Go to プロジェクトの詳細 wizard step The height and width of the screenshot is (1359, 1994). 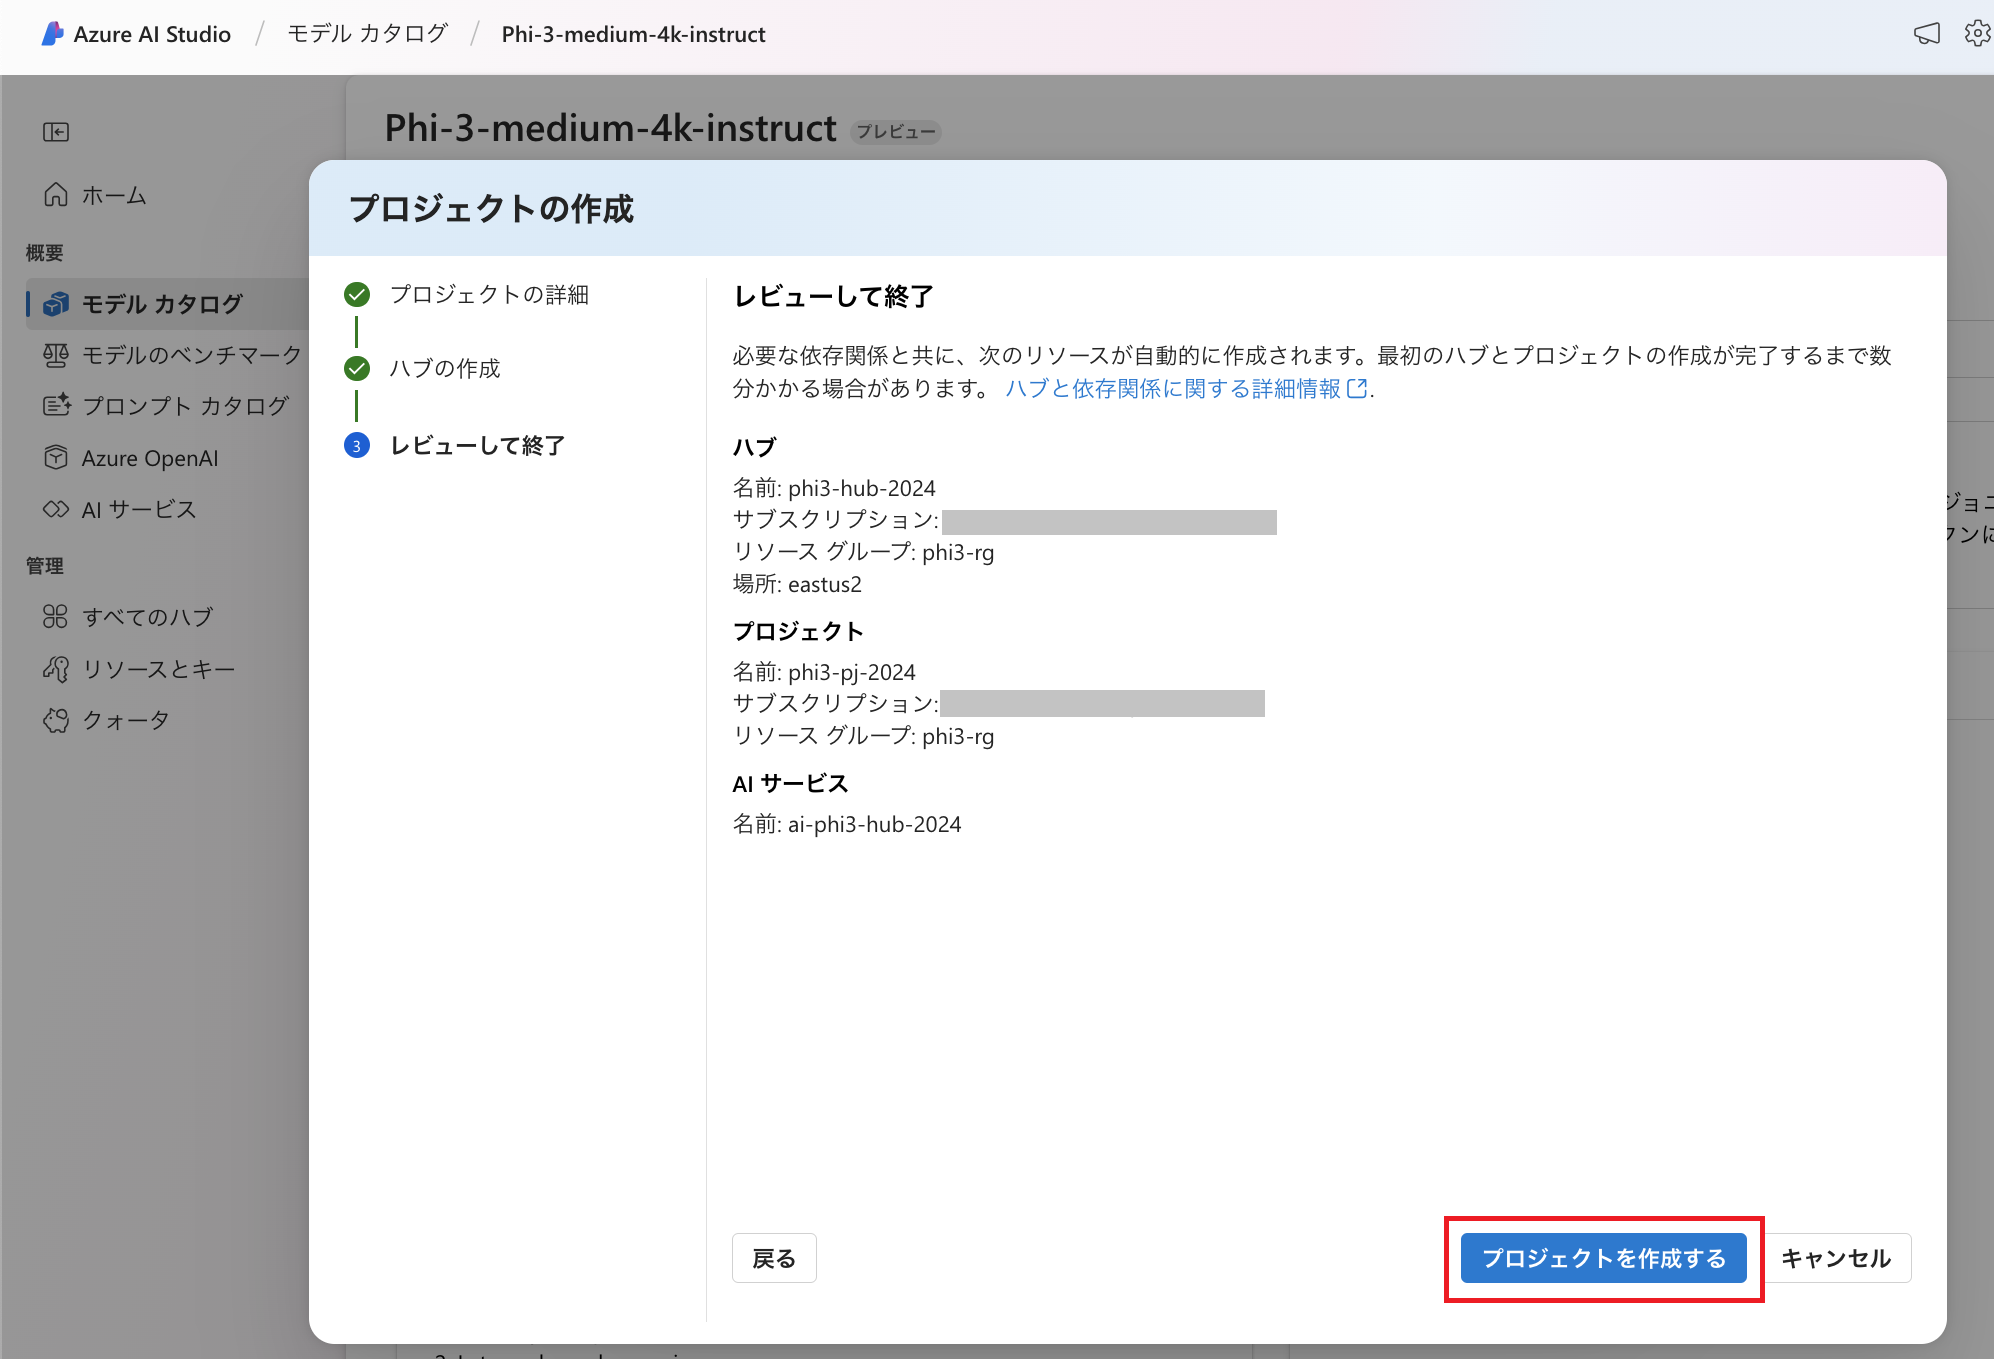(489, 294)
